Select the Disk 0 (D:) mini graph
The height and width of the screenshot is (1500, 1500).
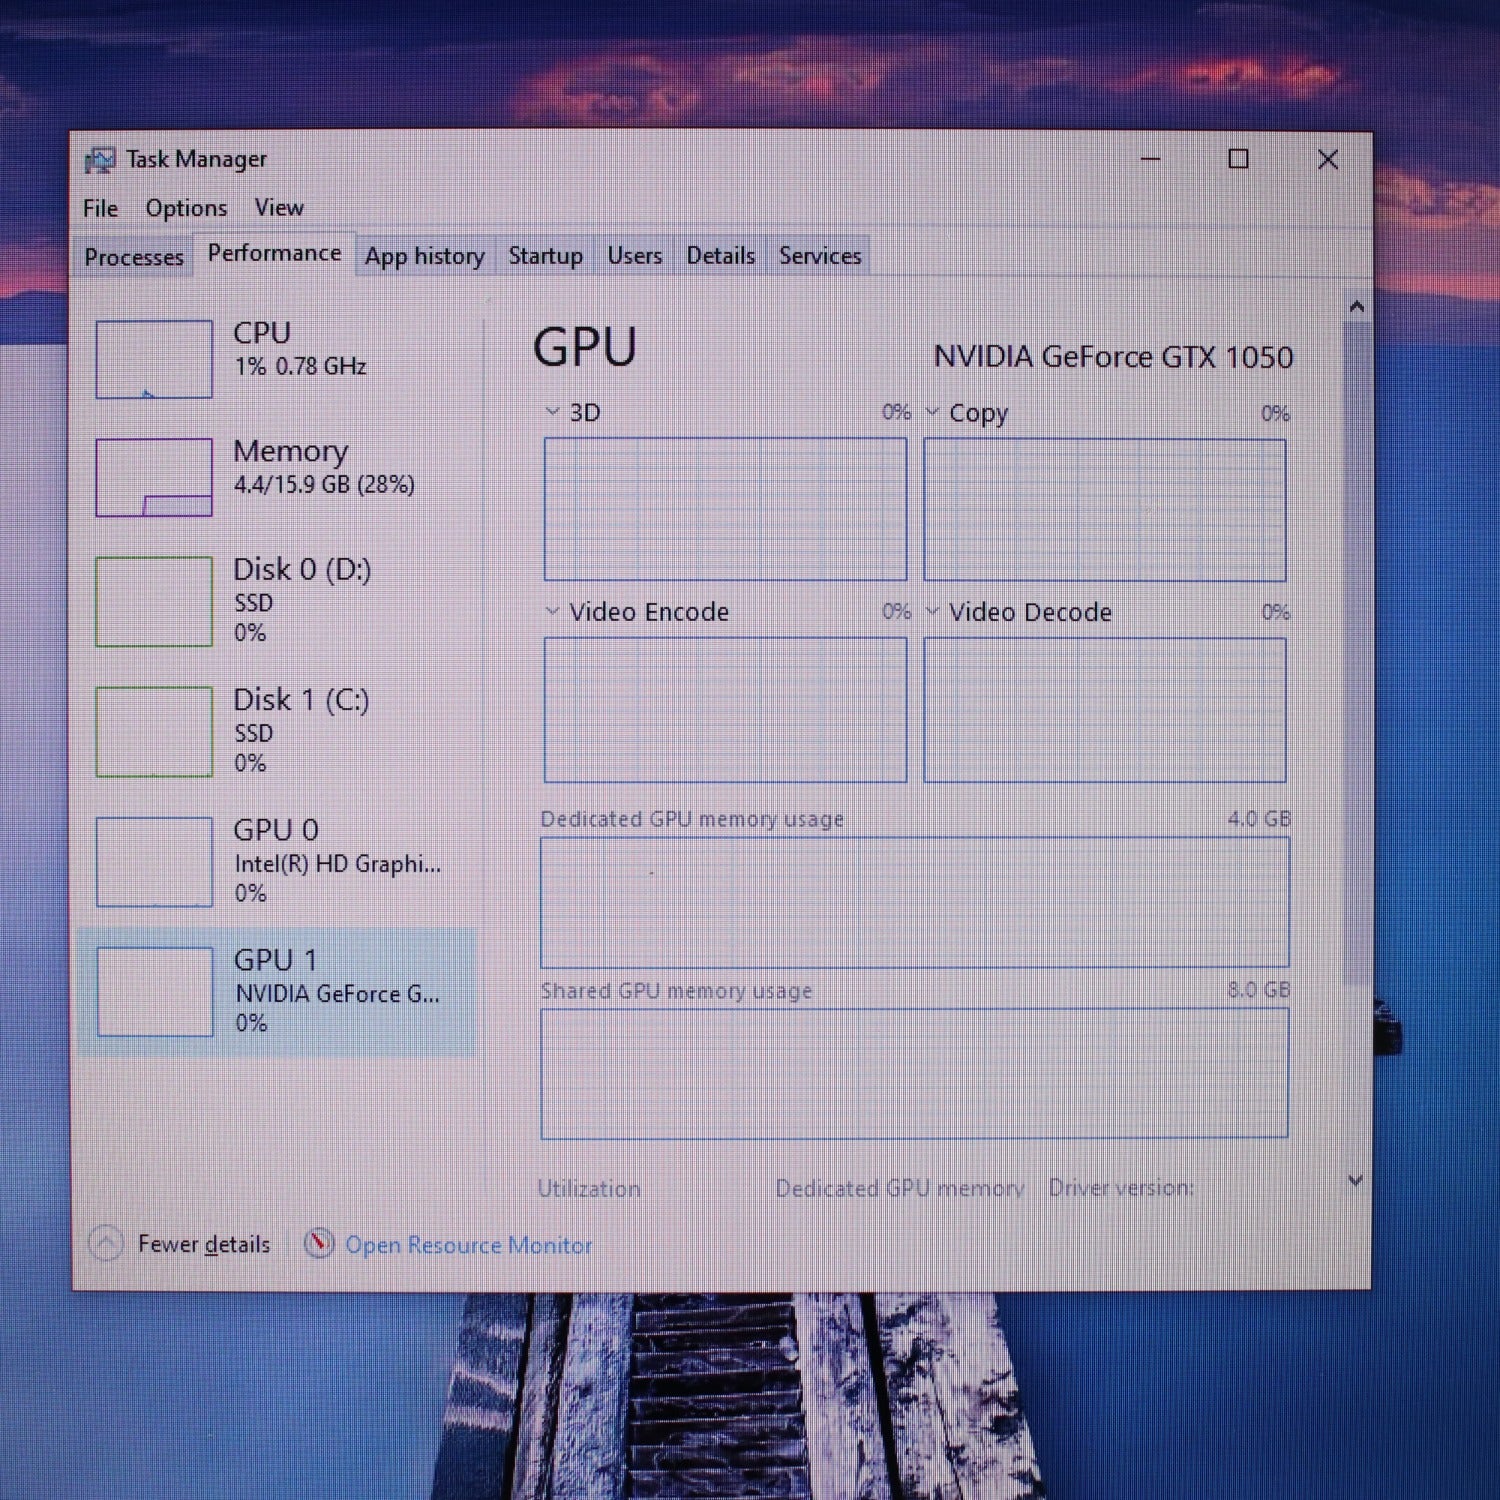point(154,601)
